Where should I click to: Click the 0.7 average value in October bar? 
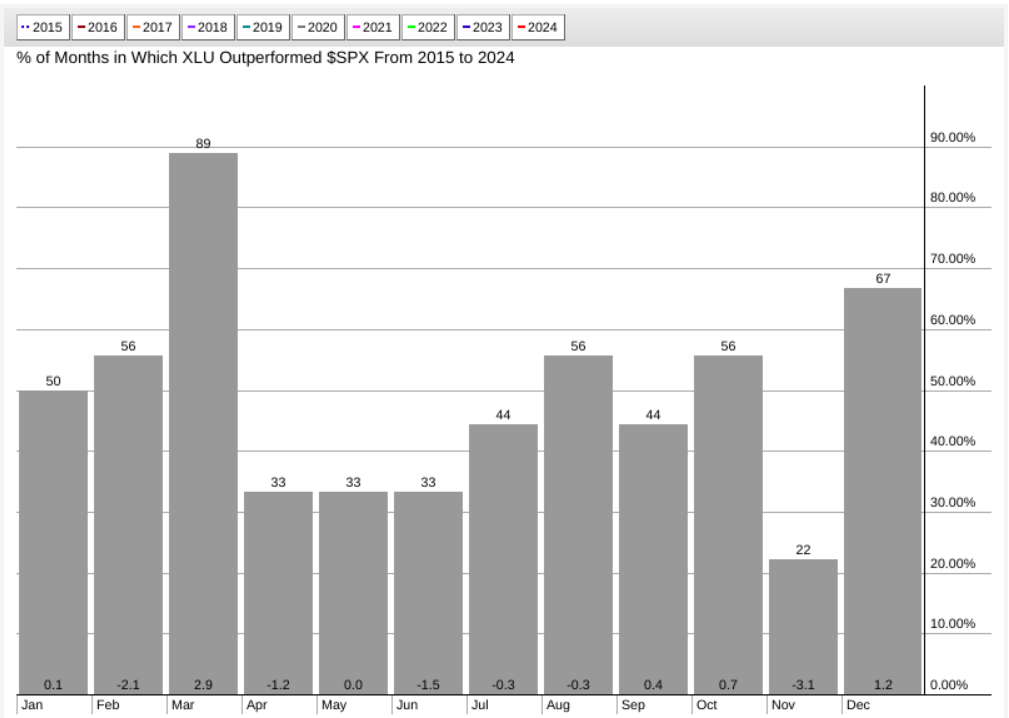(728, 685)
